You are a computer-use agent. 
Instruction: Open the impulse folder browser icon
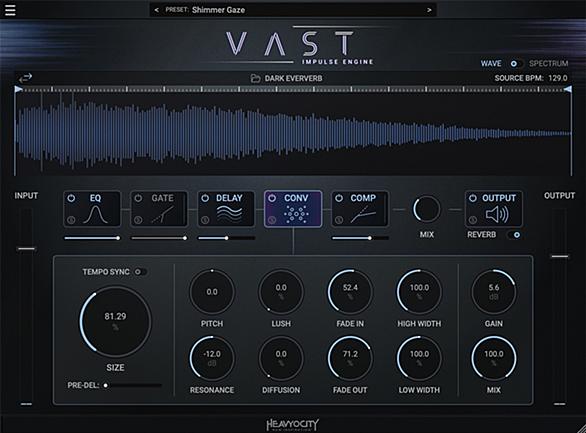[255, 78]
